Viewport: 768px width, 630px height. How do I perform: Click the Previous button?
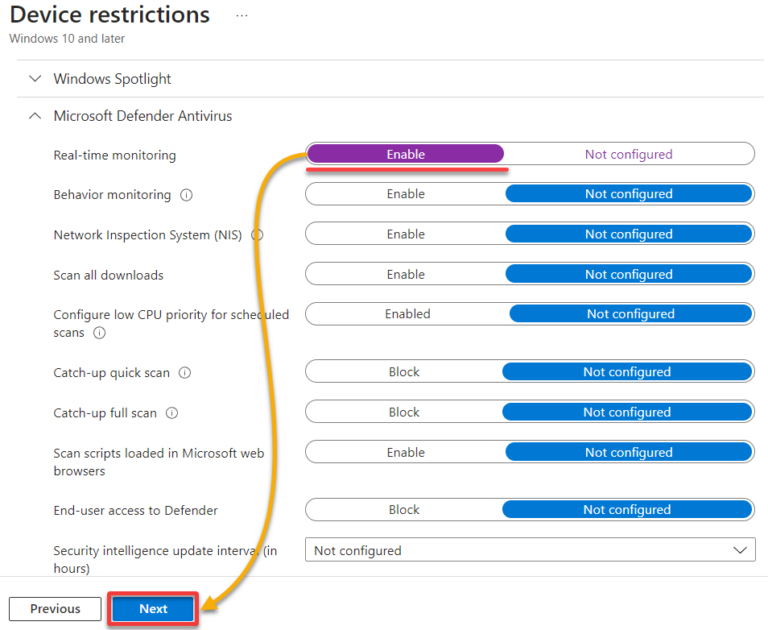point(55,608)
